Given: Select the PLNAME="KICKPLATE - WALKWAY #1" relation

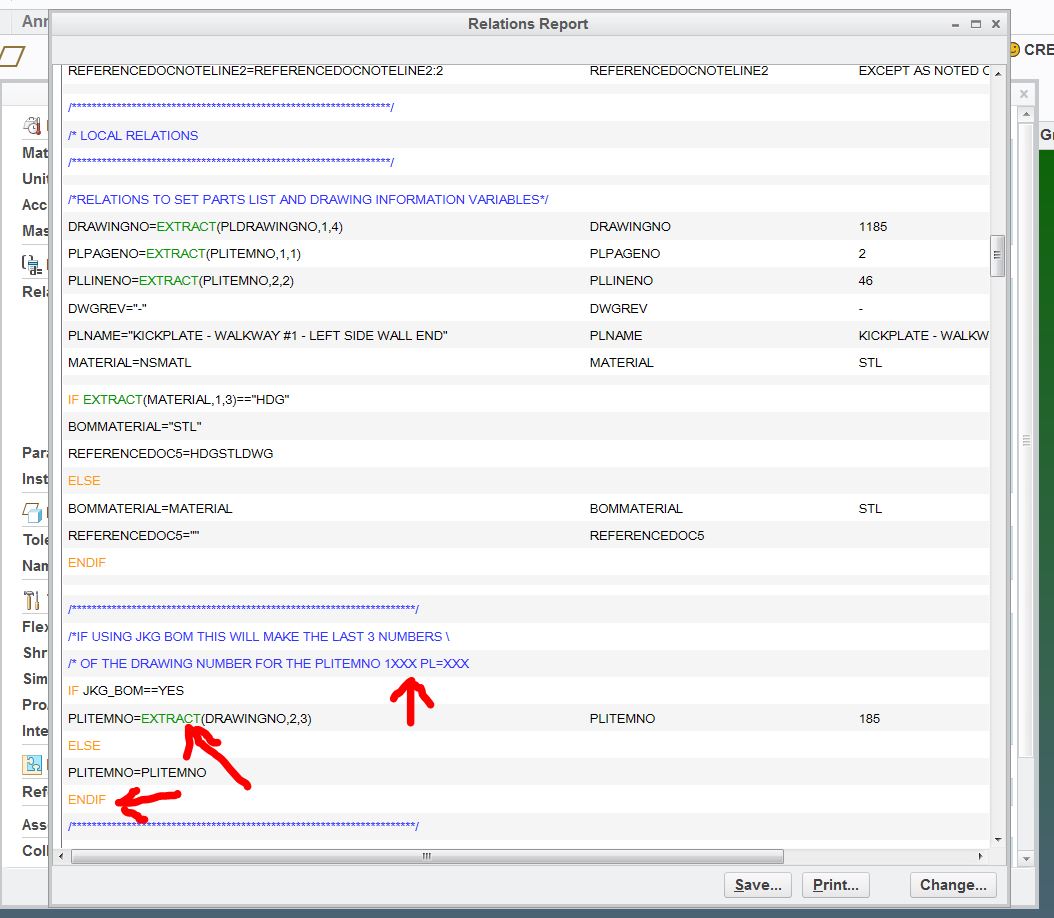Looking at the screenshot, I should coord(257,335).
